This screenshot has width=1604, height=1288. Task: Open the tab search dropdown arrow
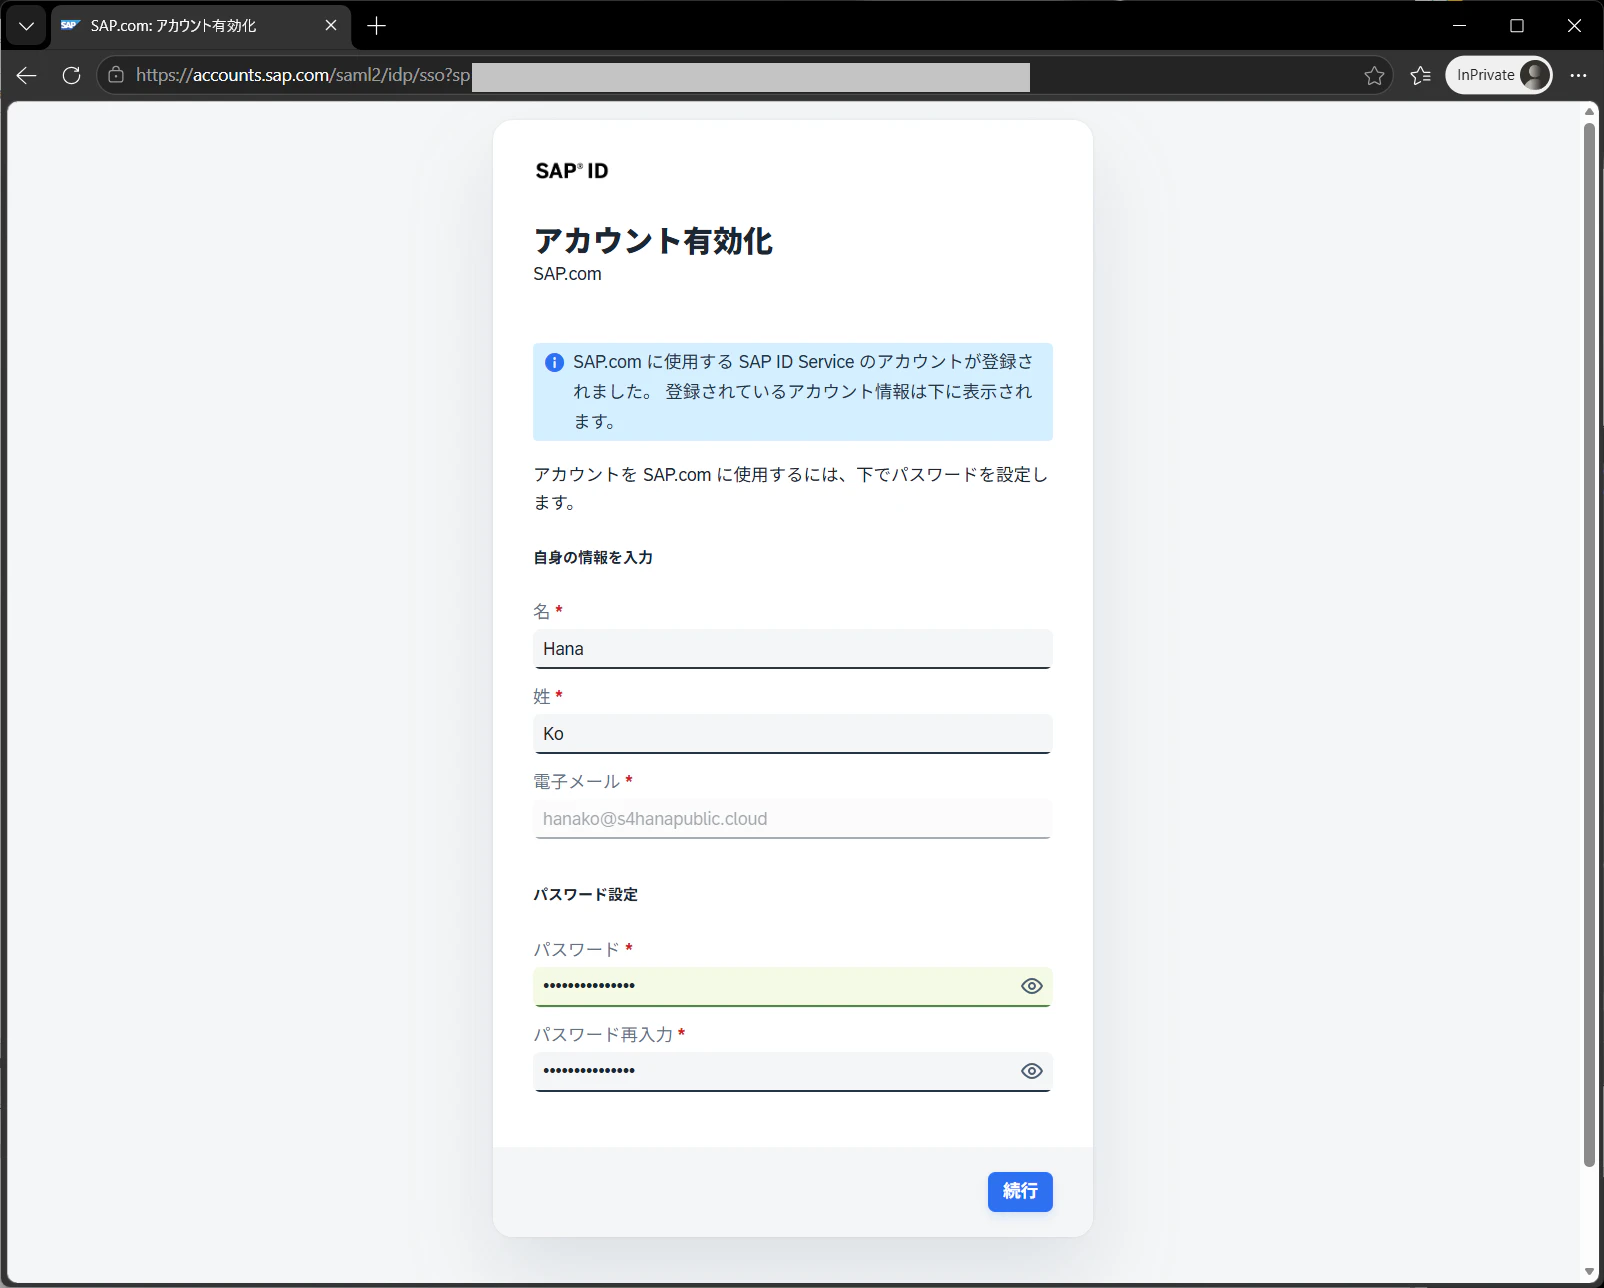click(26, 26)
